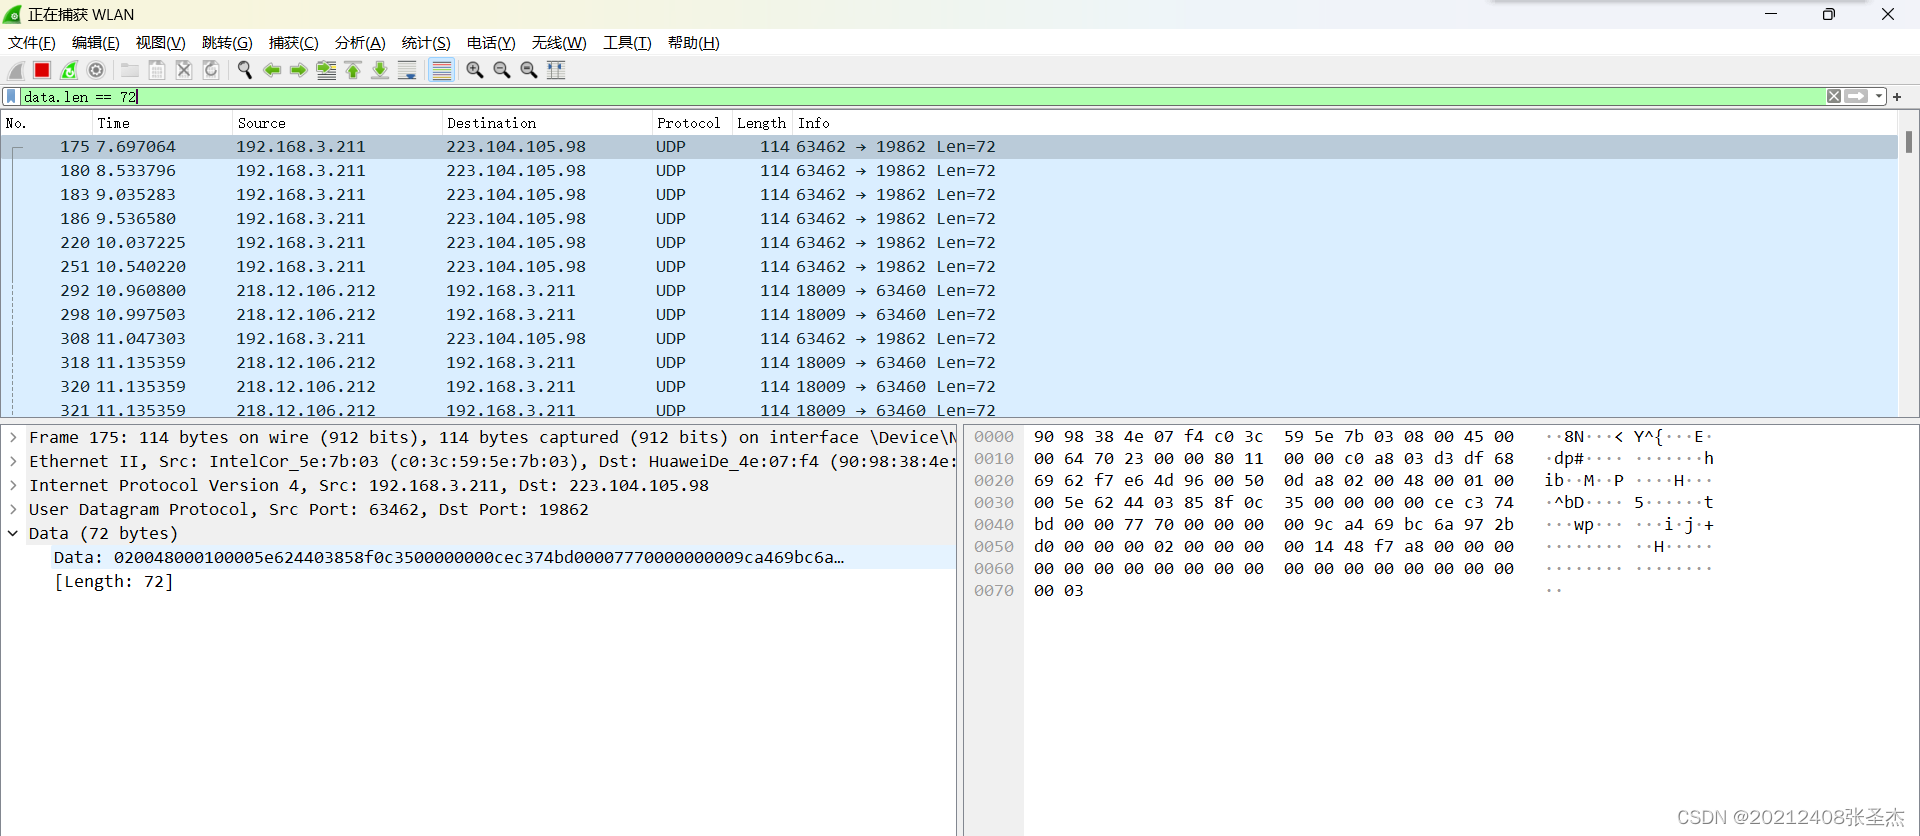
Task: Go back to previous packet arrow
Action: [272, 70]
